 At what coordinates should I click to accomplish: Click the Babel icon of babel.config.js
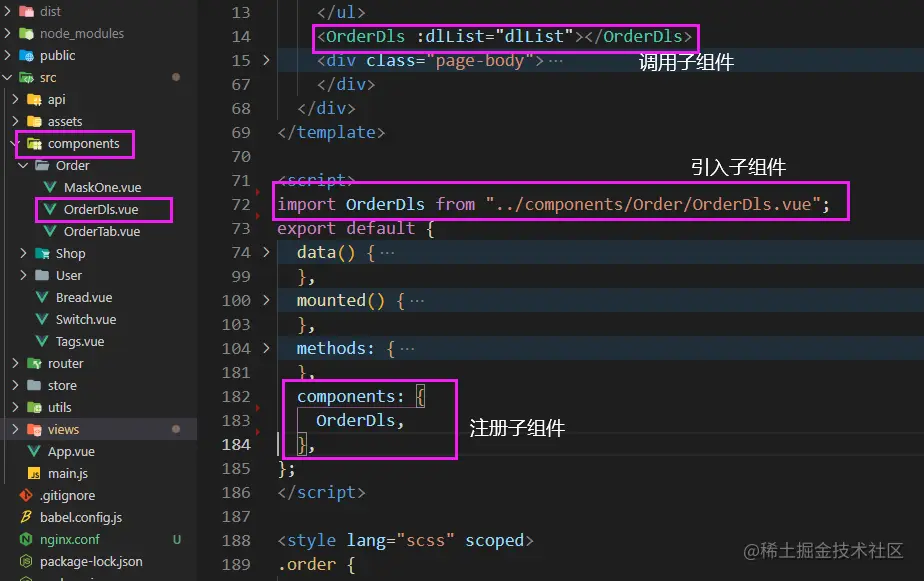pos(26,517)
